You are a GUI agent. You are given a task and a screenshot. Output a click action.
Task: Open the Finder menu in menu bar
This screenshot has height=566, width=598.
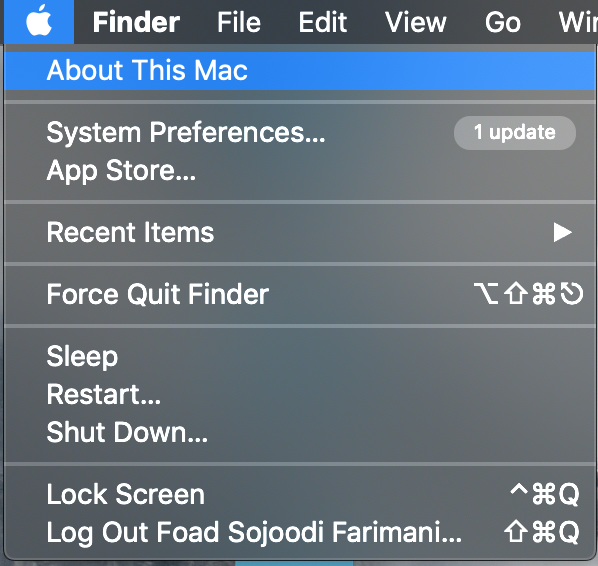pos(136,22)
